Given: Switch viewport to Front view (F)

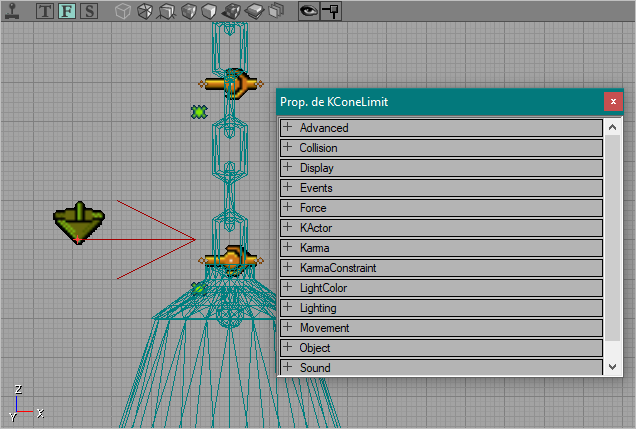Looking at the screenshot, I should [x=67, y=11].
